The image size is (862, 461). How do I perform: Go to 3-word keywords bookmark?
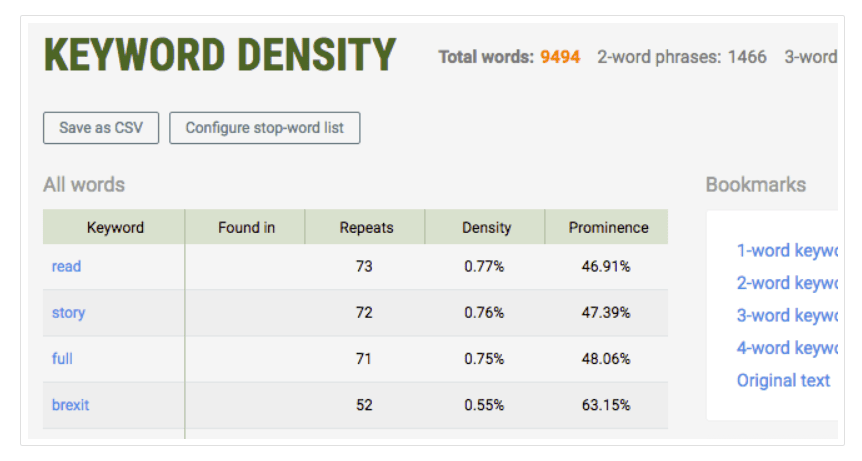tap(787, 315)
